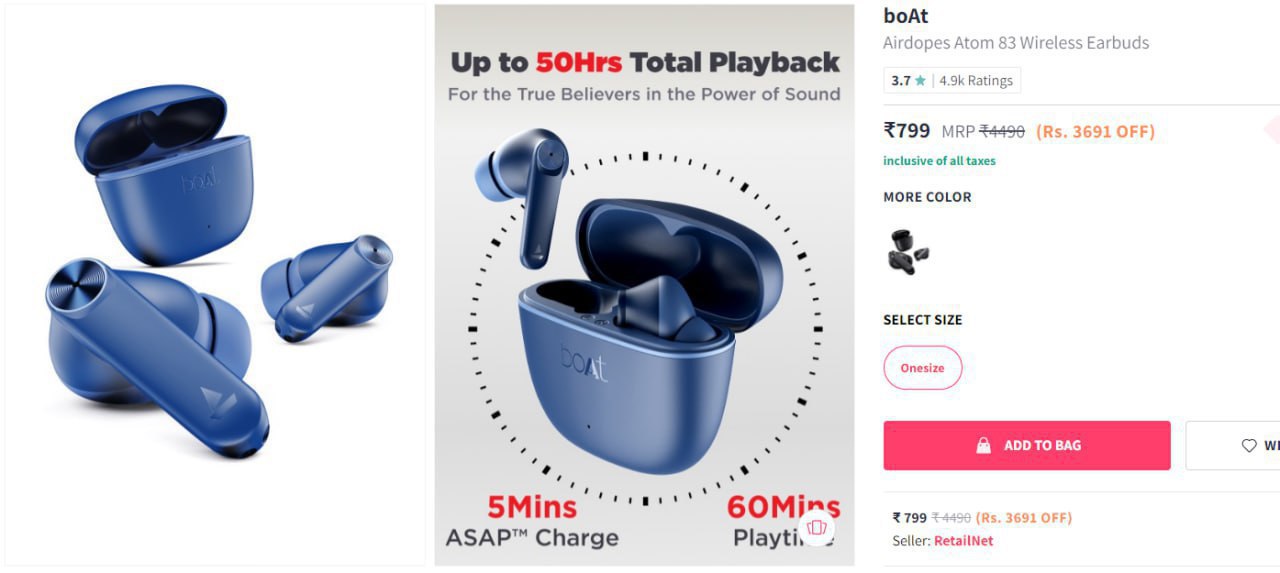Click the large ₹799 selling price
Screen dimensions: 1280x573
click(907, 130)
